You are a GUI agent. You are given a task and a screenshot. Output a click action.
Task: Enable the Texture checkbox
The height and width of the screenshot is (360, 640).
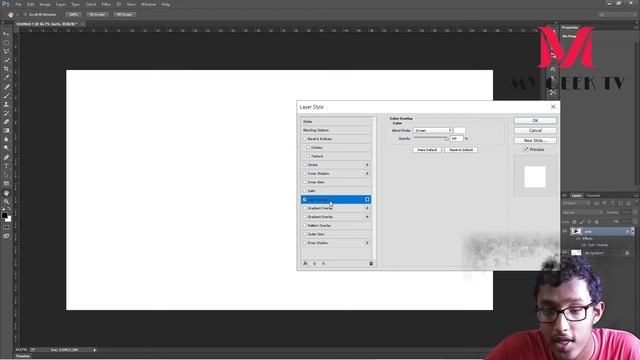pos(308,156)
